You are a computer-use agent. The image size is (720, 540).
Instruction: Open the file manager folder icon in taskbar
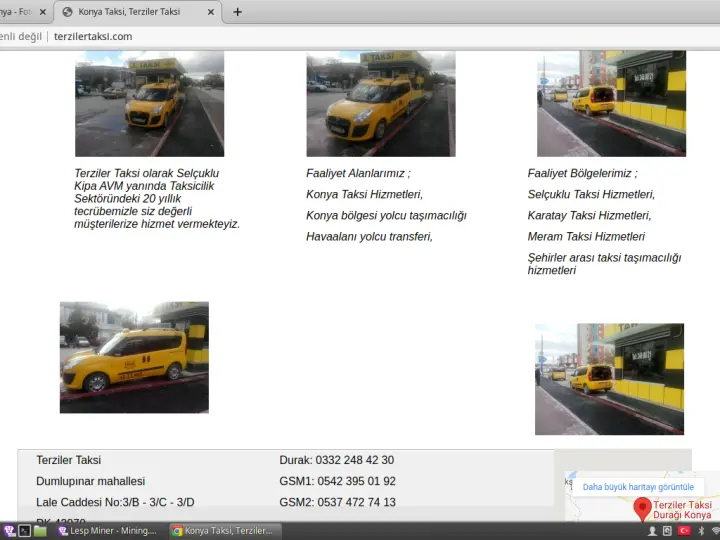coord(40,531)
